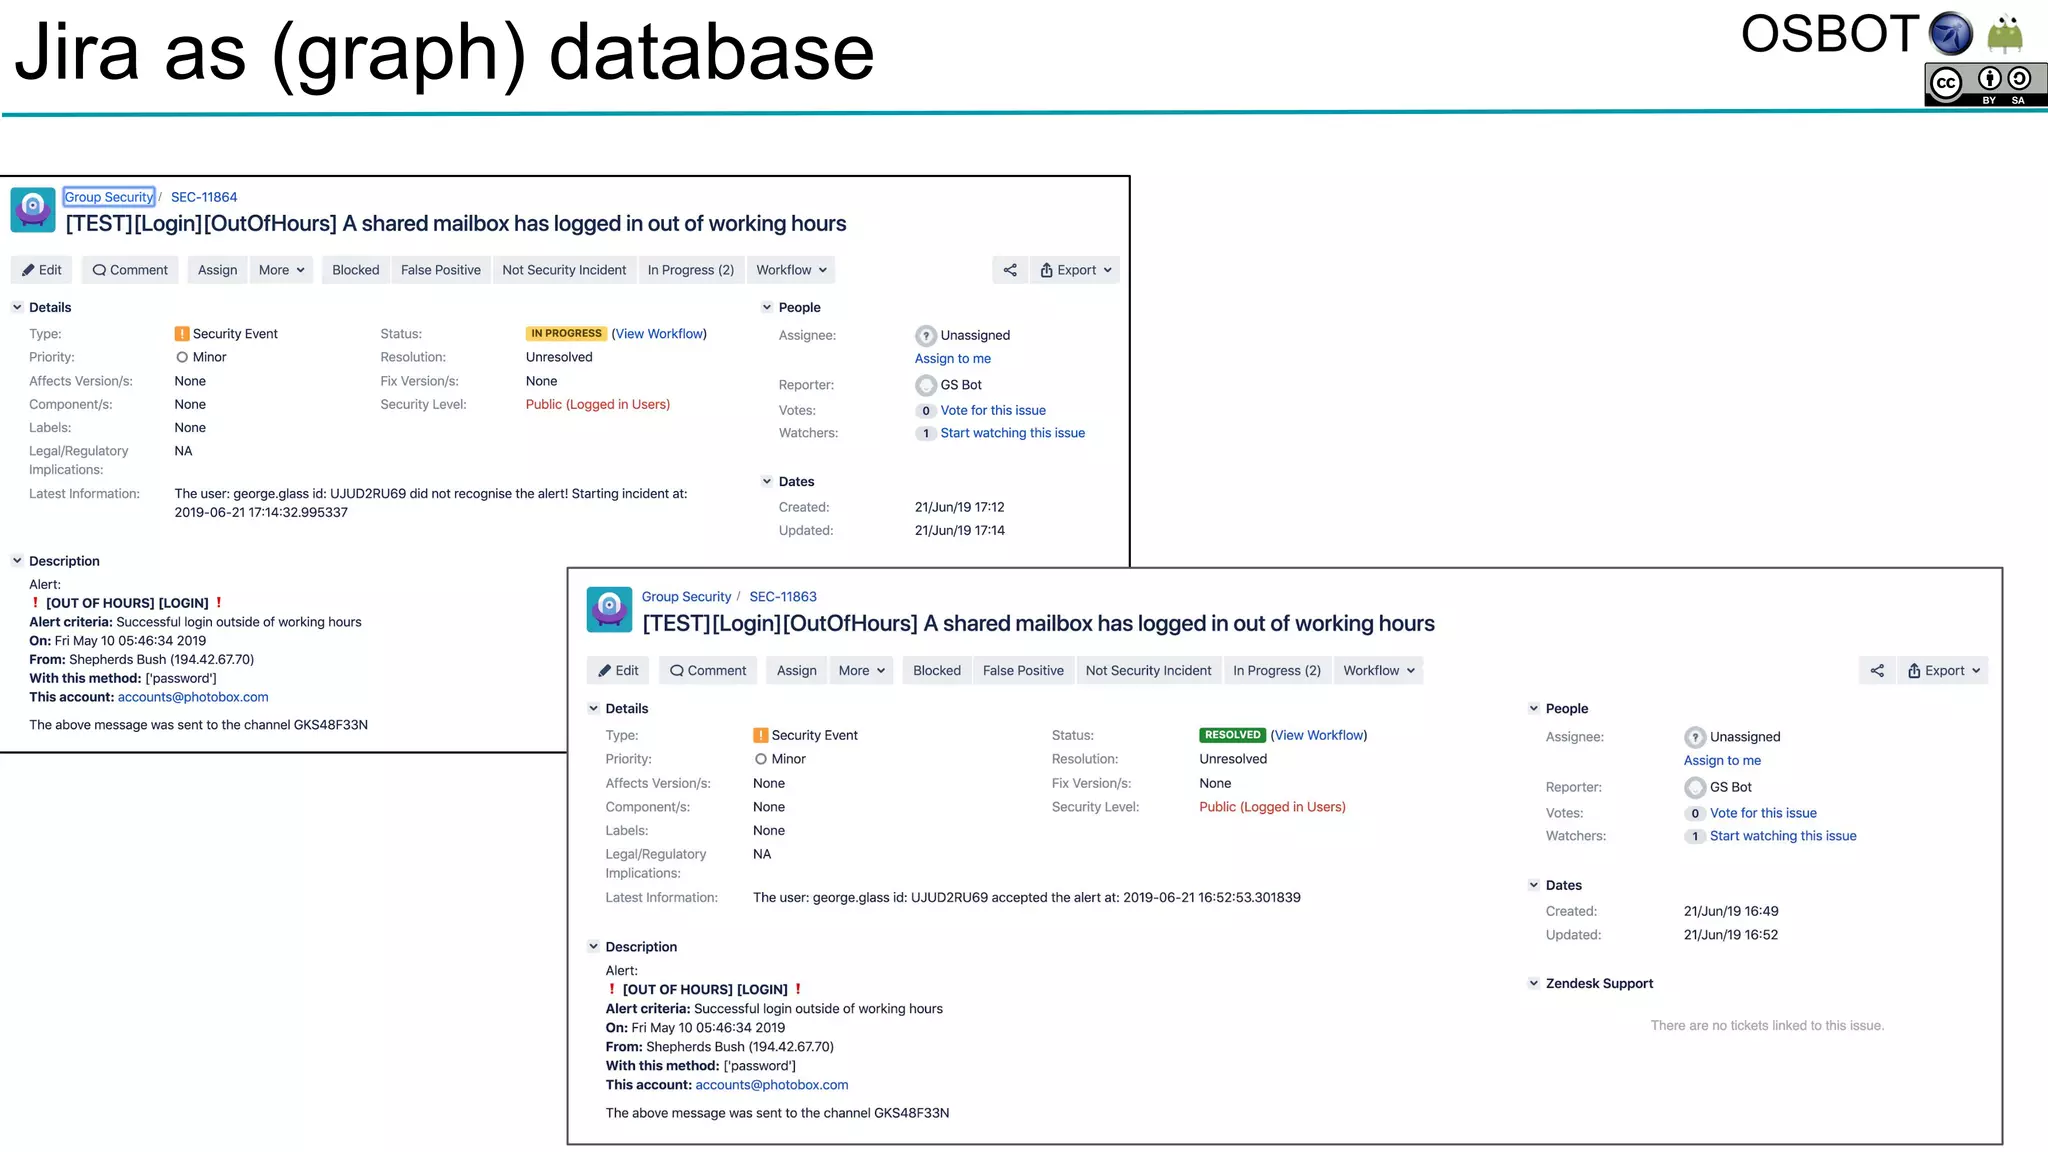The image size is (2048, 1152).
Task: Click the Unassigned avatar icon in SEC-11863
Action: click(1695, 737)
